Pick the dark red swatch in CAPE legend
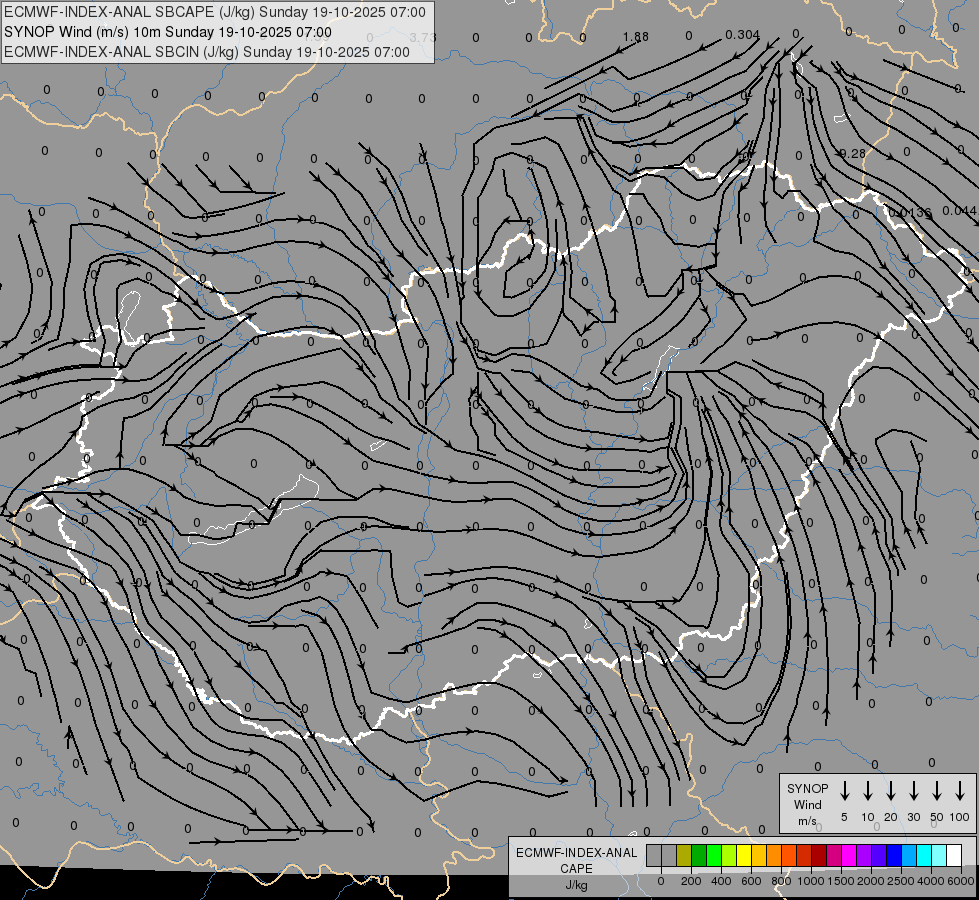The image size is (979, 900). (x=819, y=855)
